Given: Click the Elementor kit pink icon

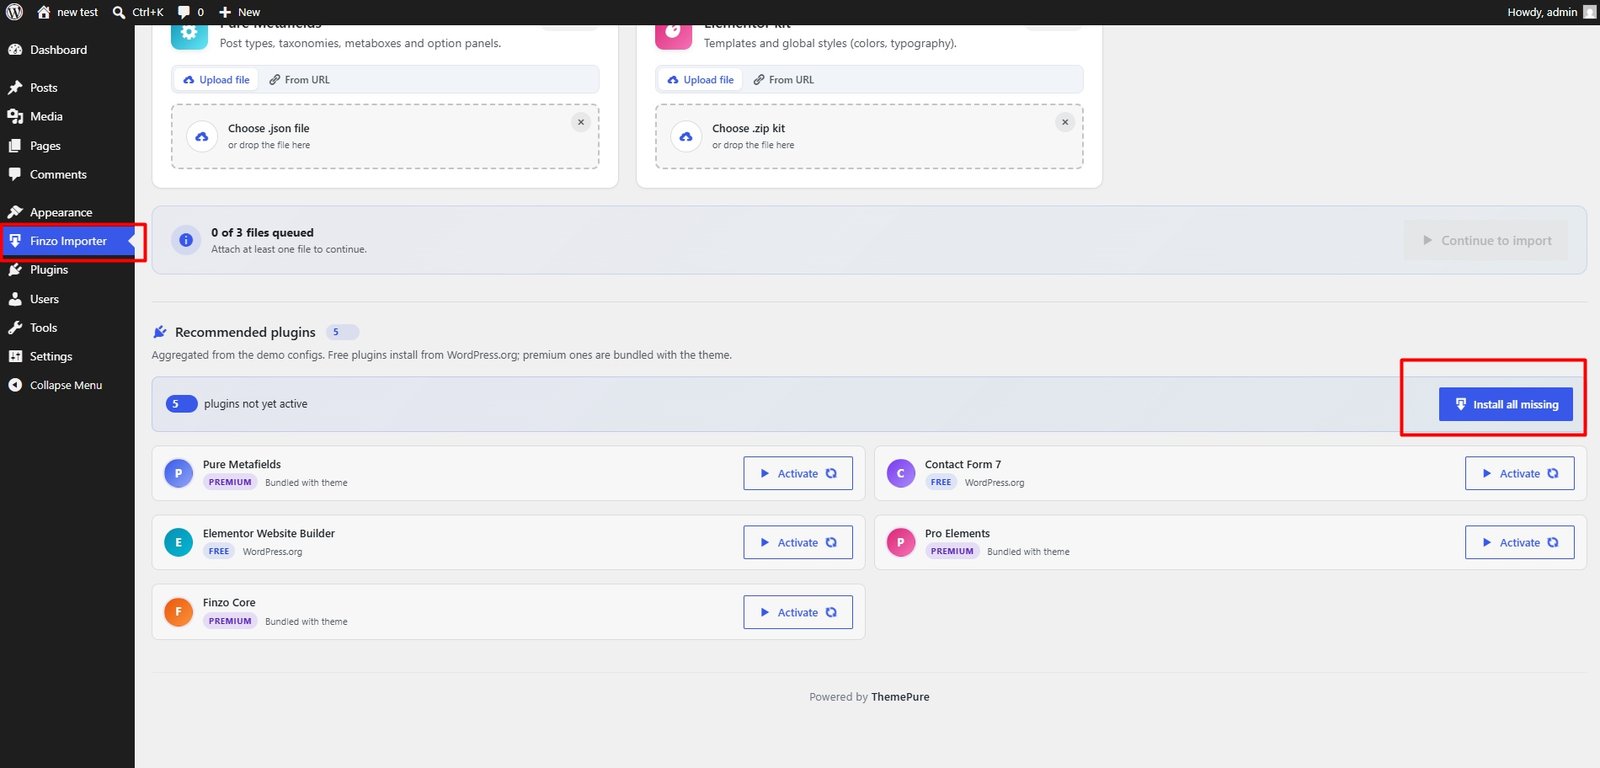Looking at the screenshot, I should pyautogui.click(x=673, y=34).
